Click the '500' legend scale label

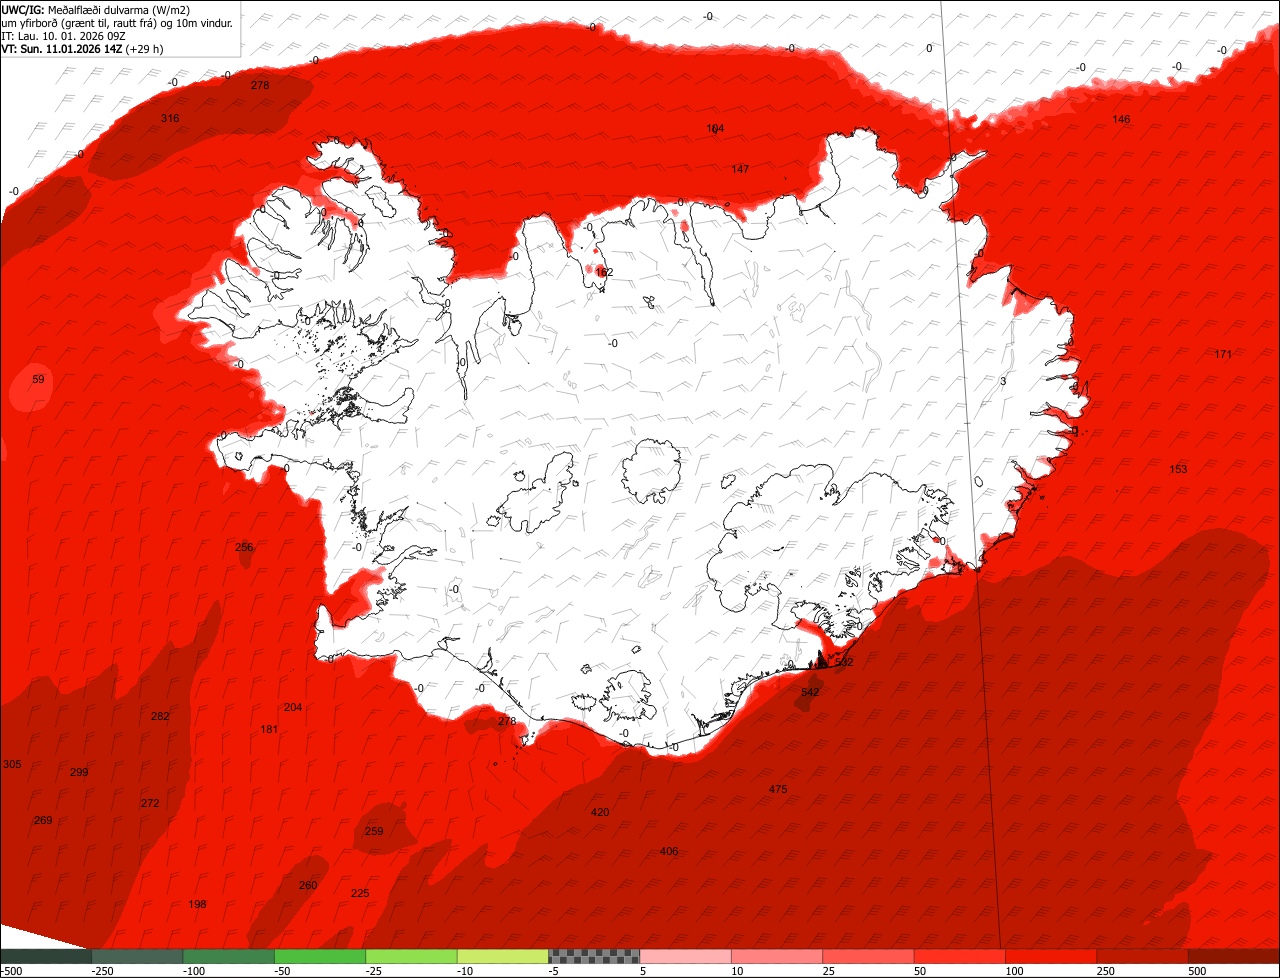(x=1197, y=971)
